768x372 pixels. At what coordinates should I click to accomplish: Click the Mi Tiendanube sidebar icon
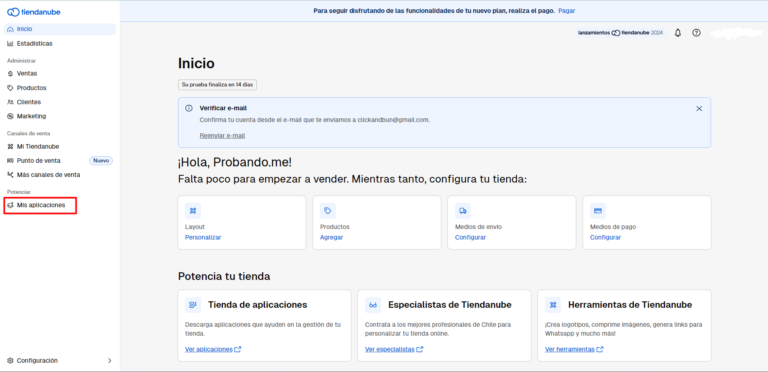(10, 146)
